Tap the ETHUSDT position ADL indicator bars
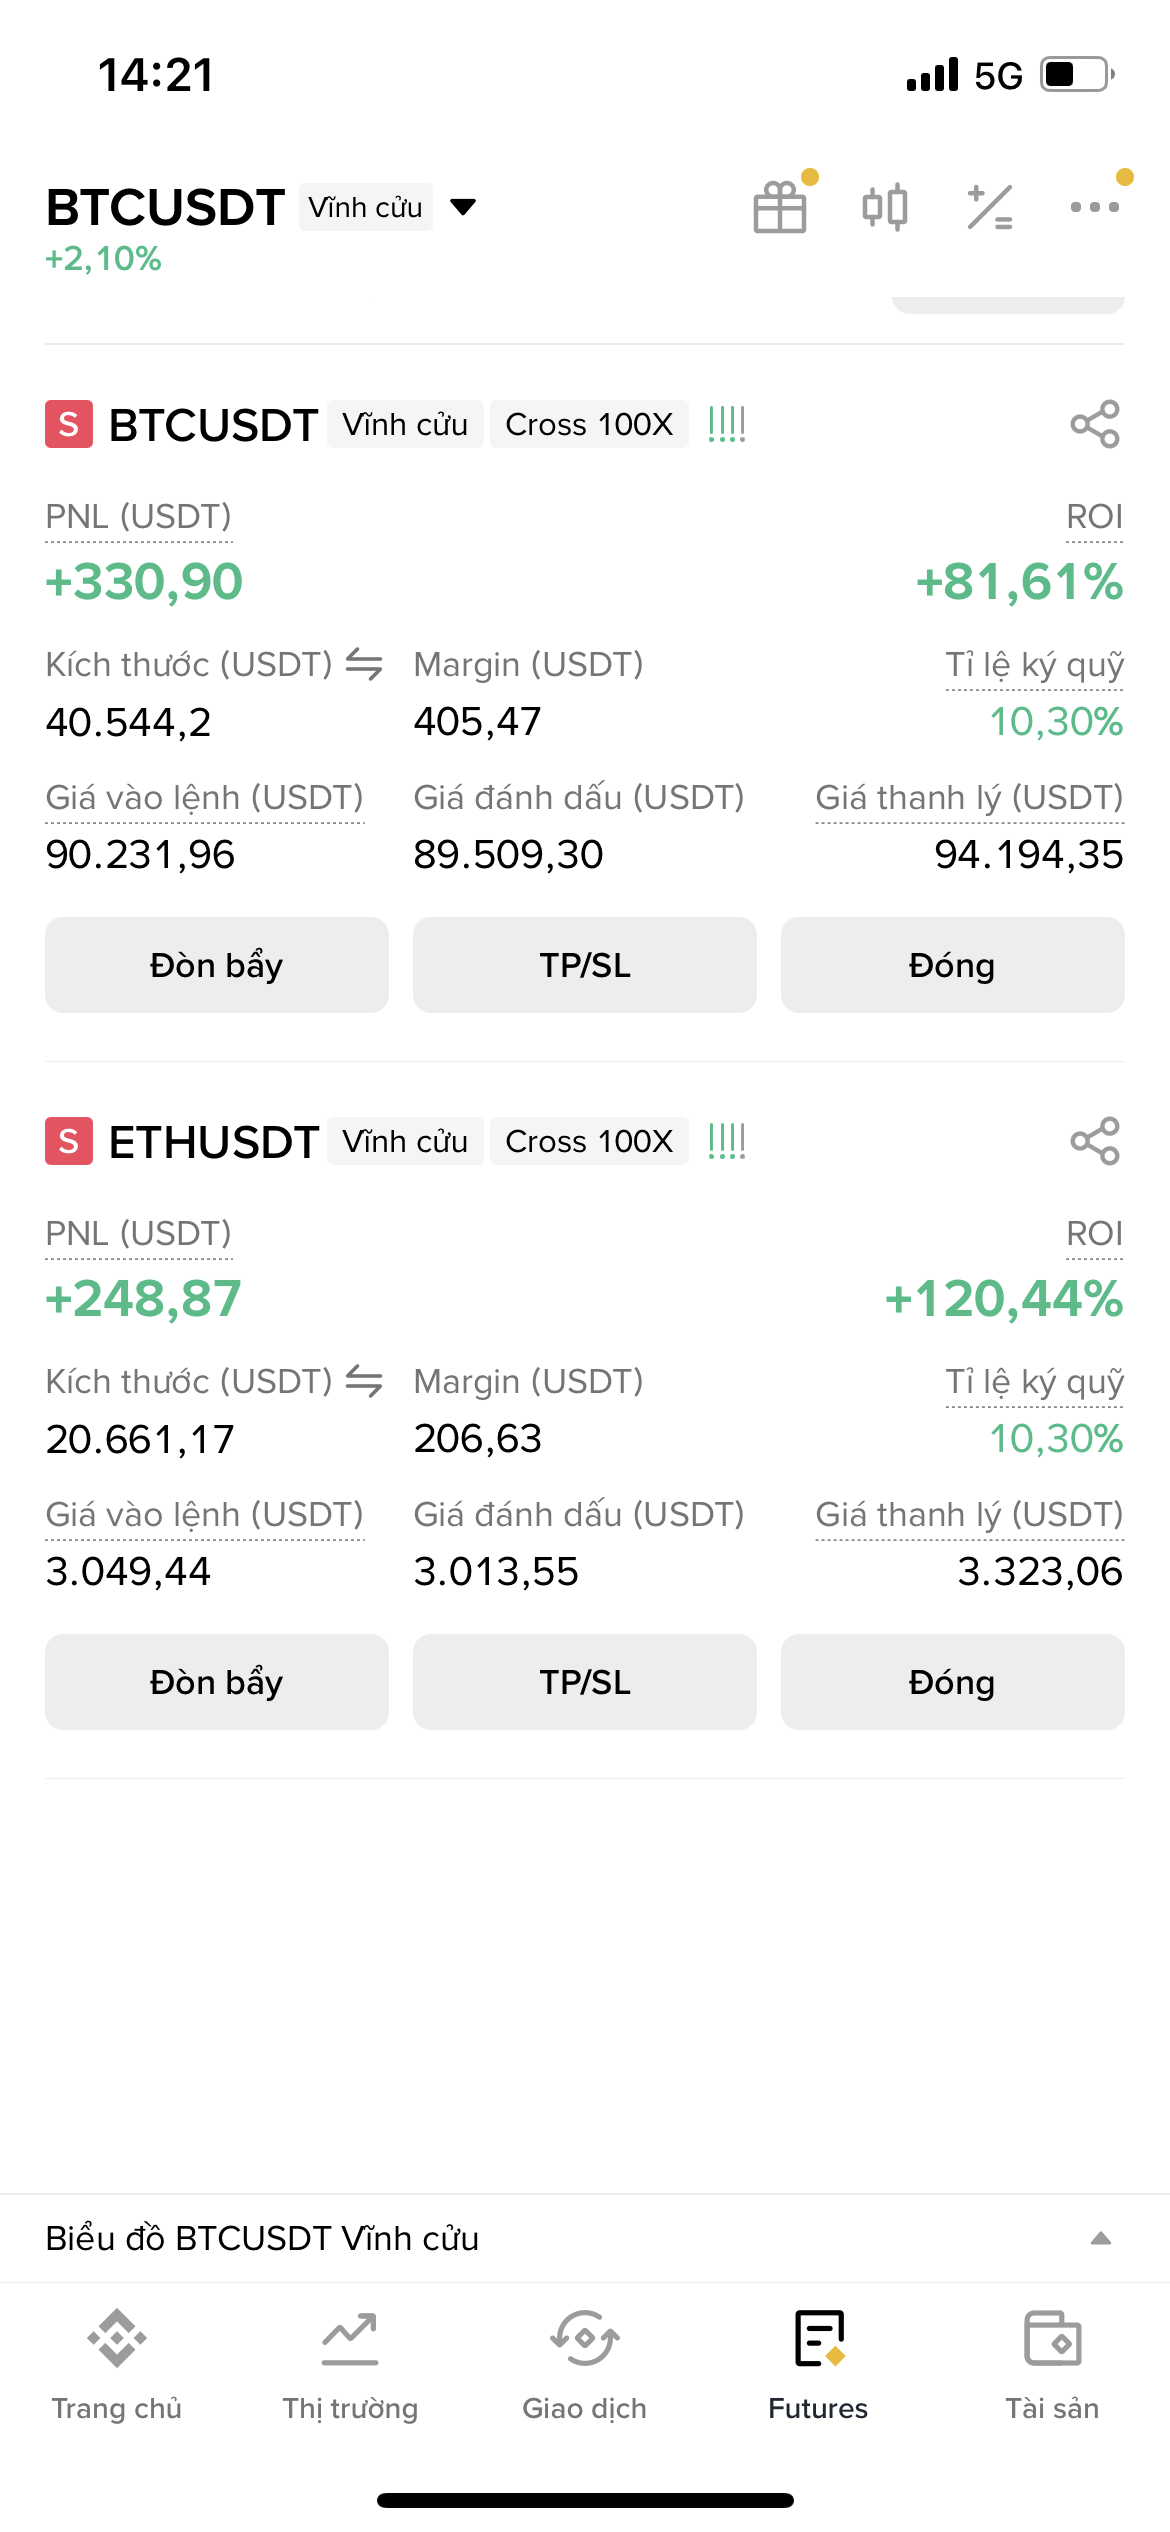 (x=727, y=1141)
